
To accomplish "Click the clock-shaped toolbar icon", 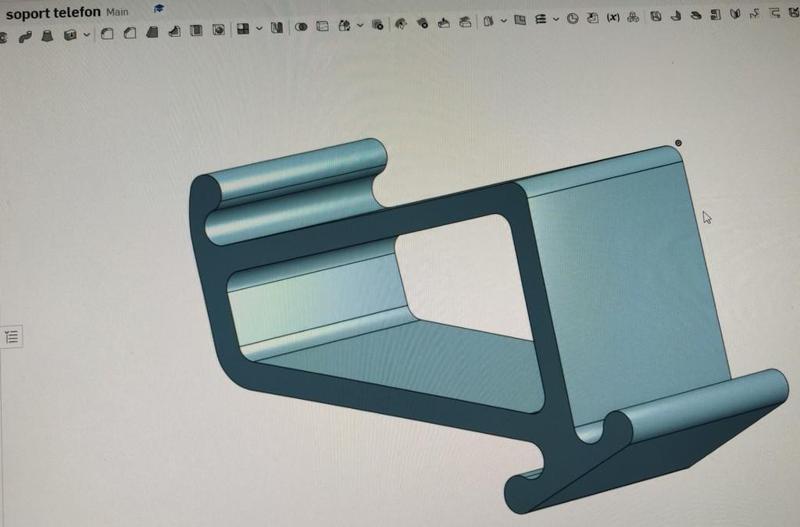I will point(572,19).
